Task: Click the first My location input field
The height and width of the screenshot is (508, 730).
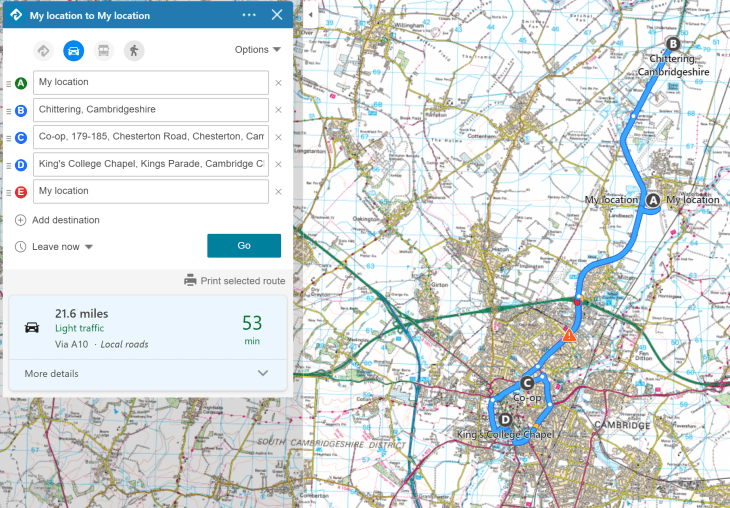Action: click(x=150, y=83)
